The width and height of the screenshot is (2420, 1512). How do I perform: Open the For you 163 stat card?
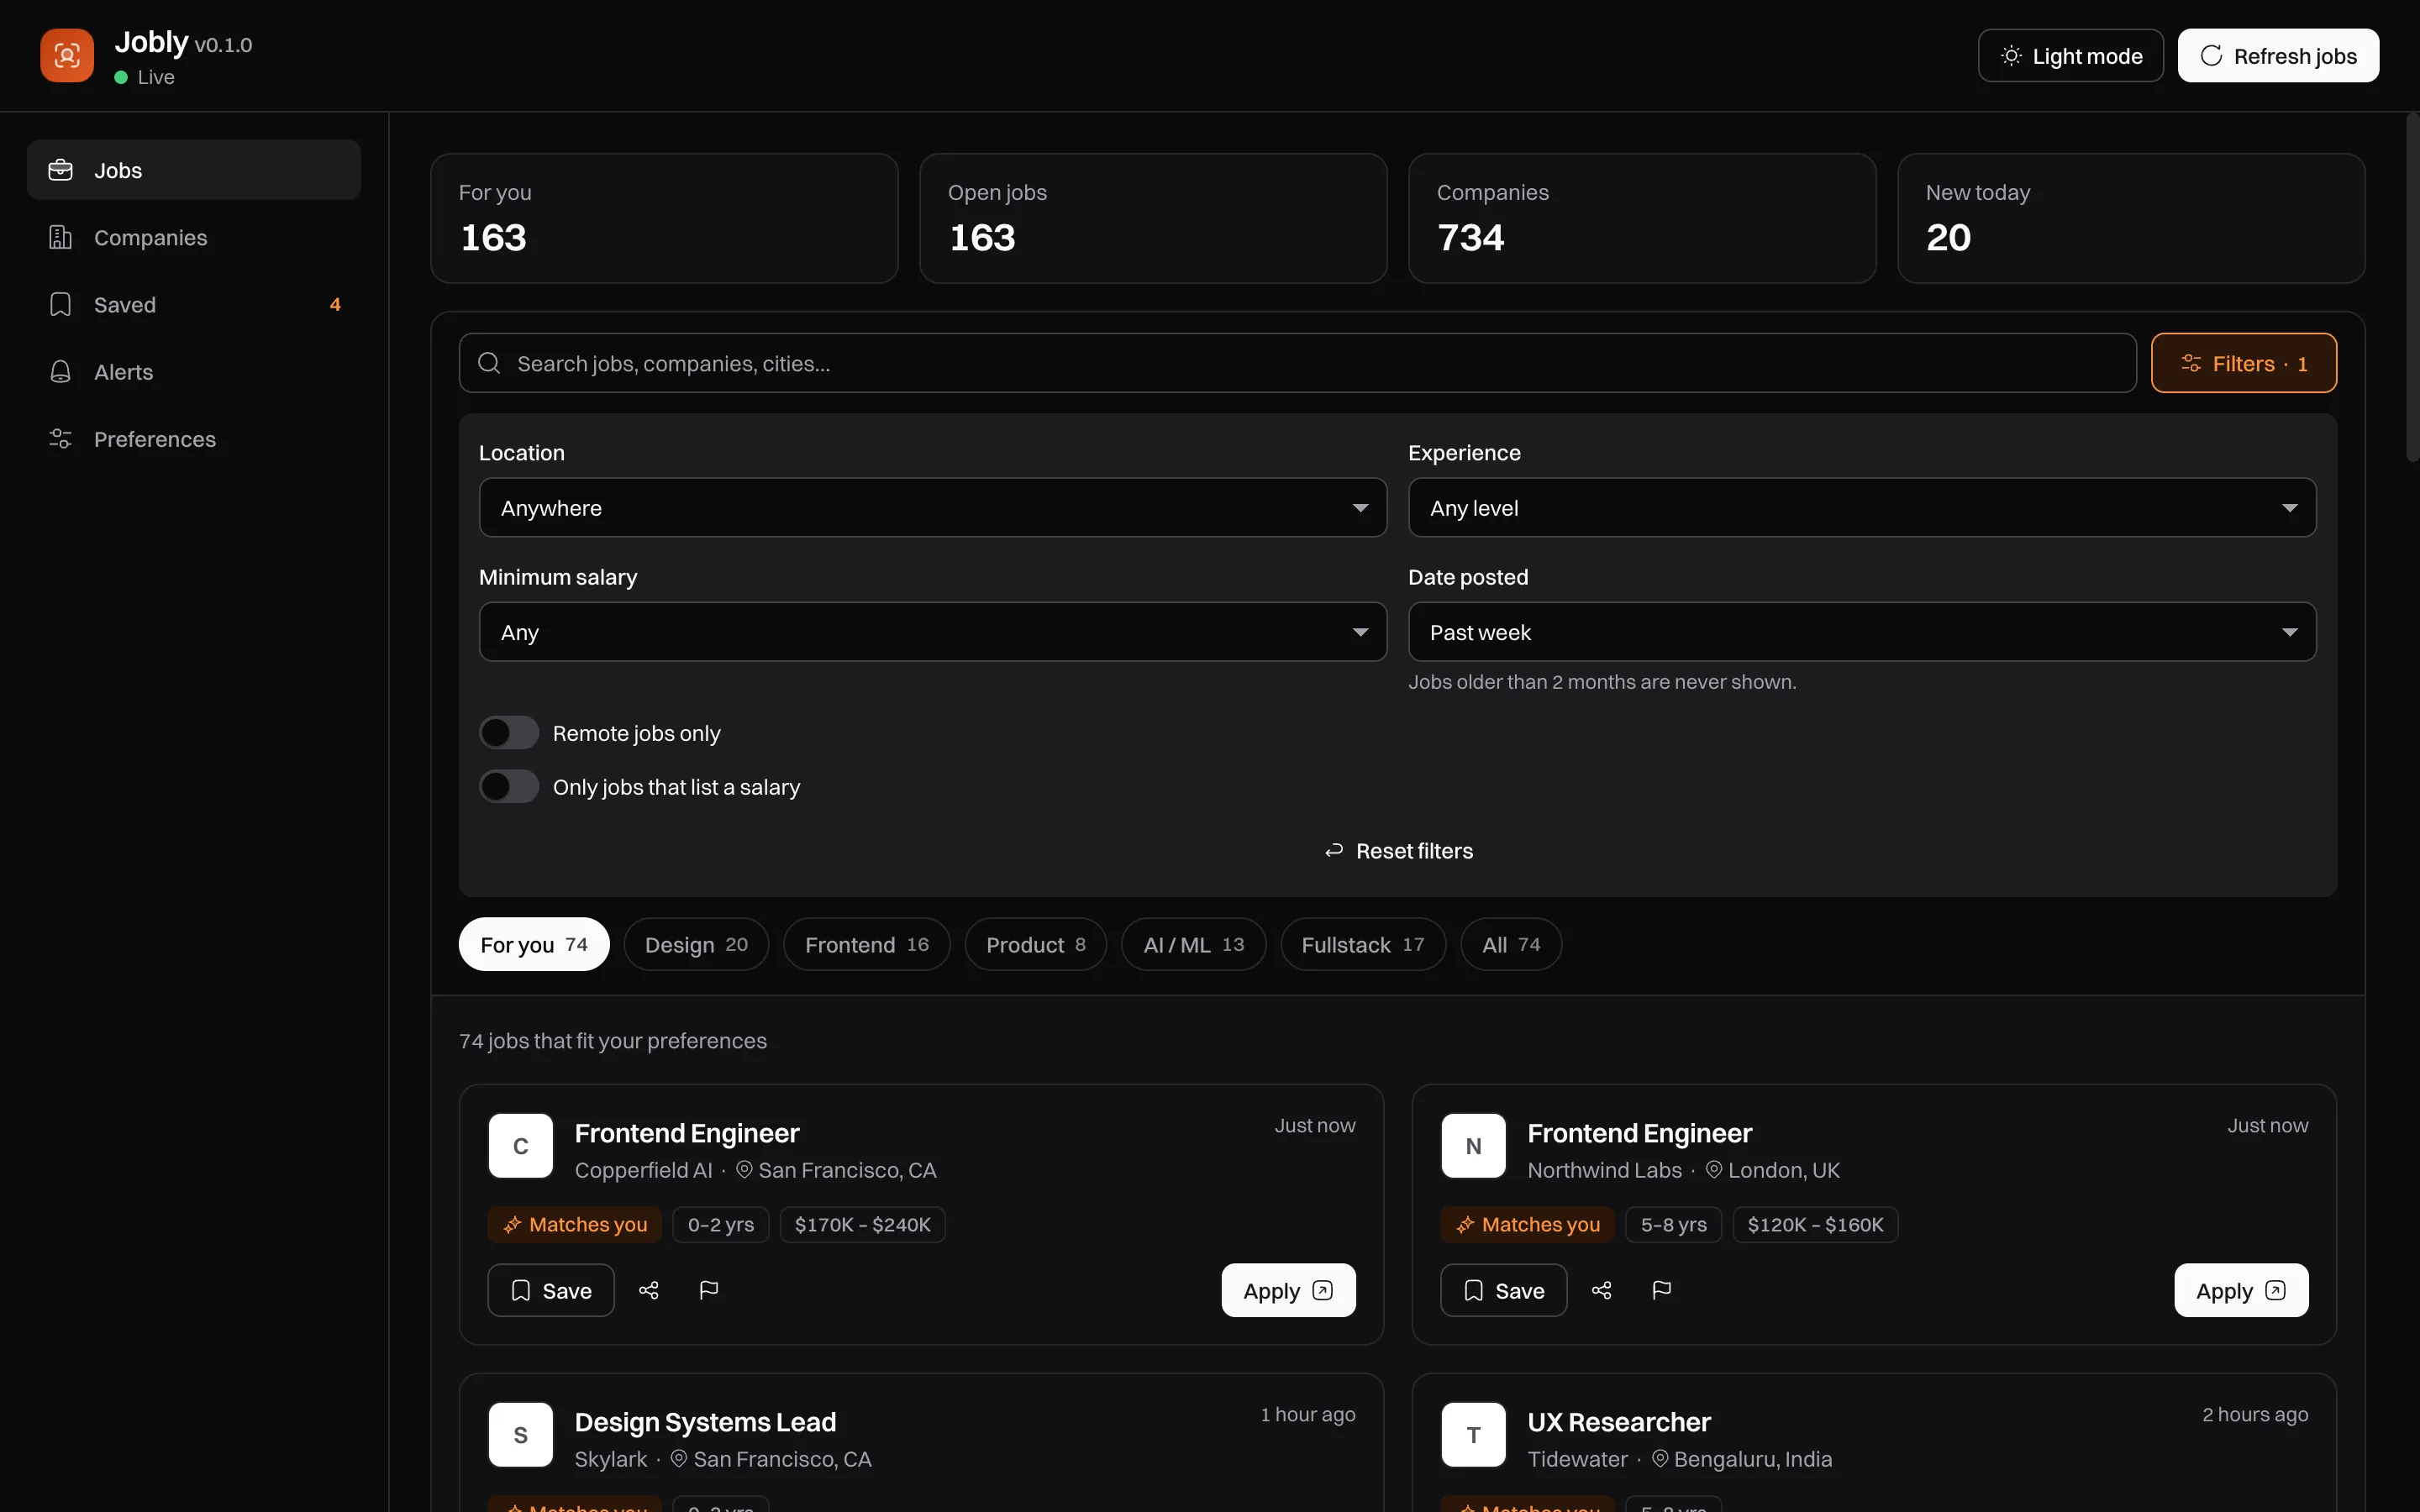(664, 218)
